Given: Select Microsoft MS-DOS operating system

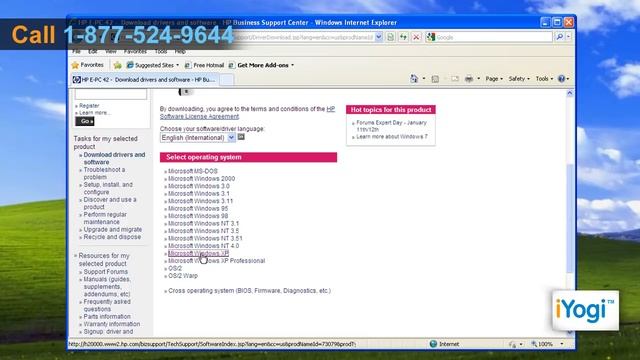Looking at the screenshot, I should (x=193, y=171).
